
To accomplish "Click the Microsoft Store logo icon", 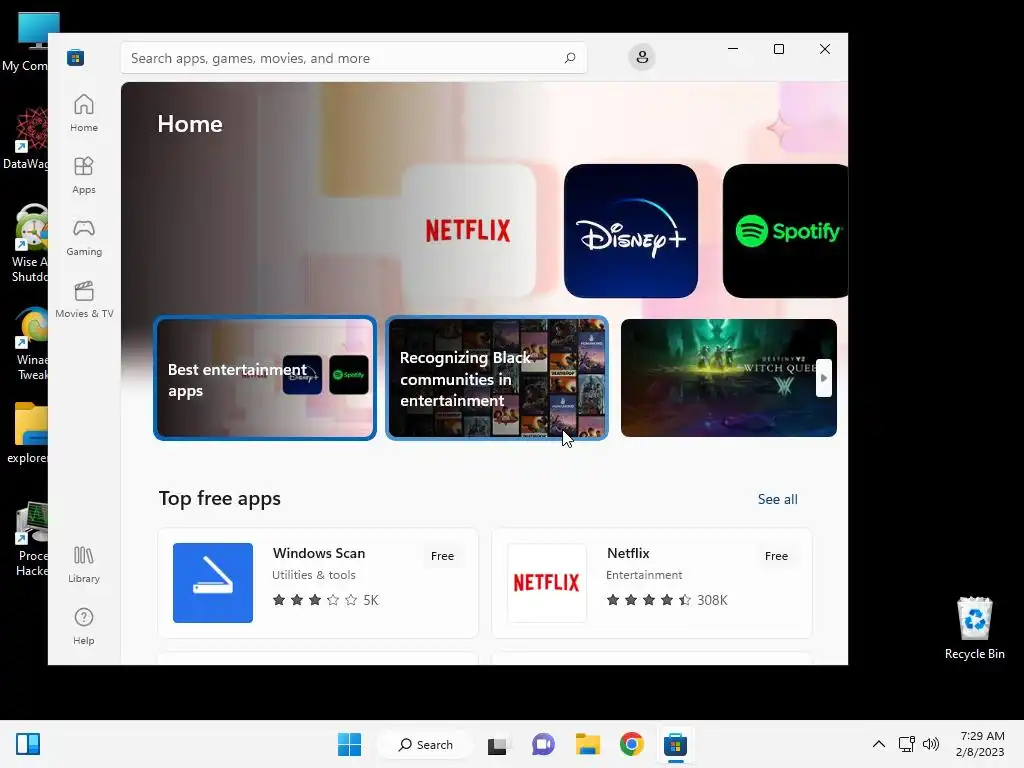I will (x=75, y=57).
